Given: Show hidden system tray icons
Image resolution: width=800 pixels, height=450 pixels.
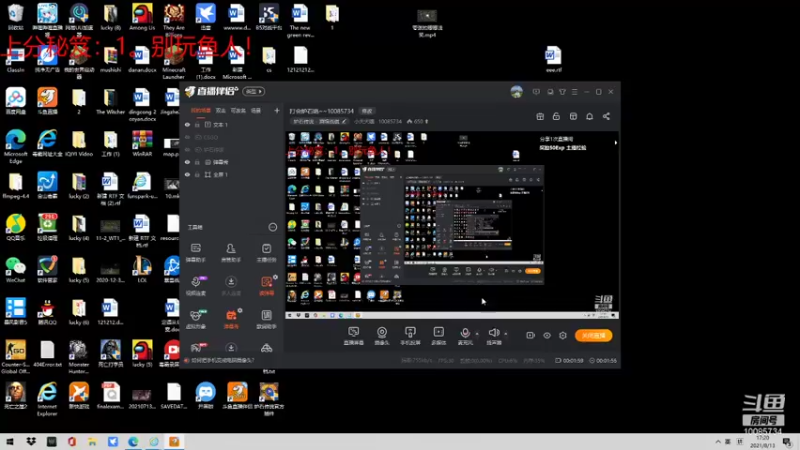Looking at the screenshot, I should pos(718,441).
